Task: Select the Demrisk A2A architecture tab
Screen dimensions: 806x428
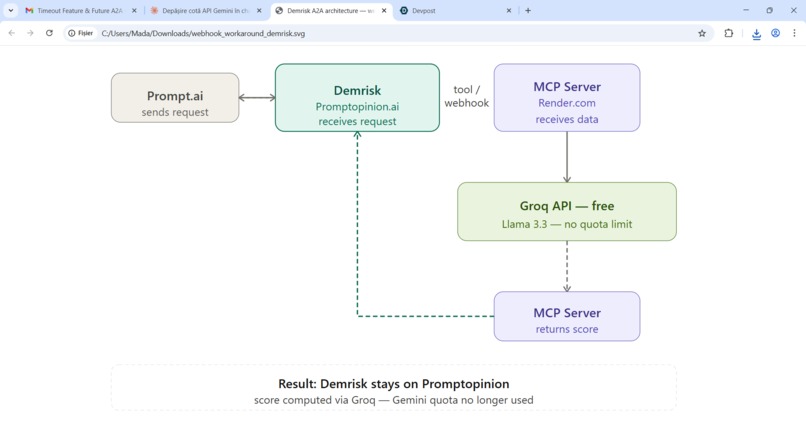Action: 332,10
